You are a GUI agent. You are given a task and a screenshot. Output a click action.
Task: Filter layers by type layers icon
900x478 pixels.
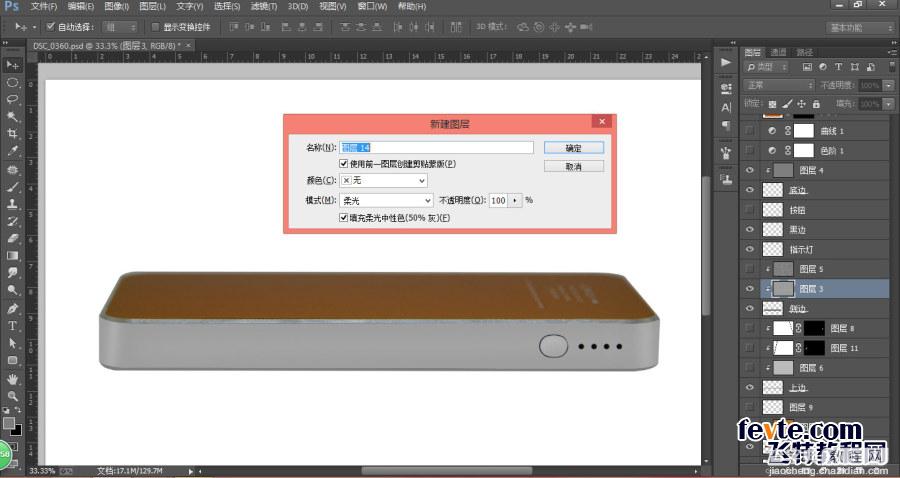tap(839, 67)
